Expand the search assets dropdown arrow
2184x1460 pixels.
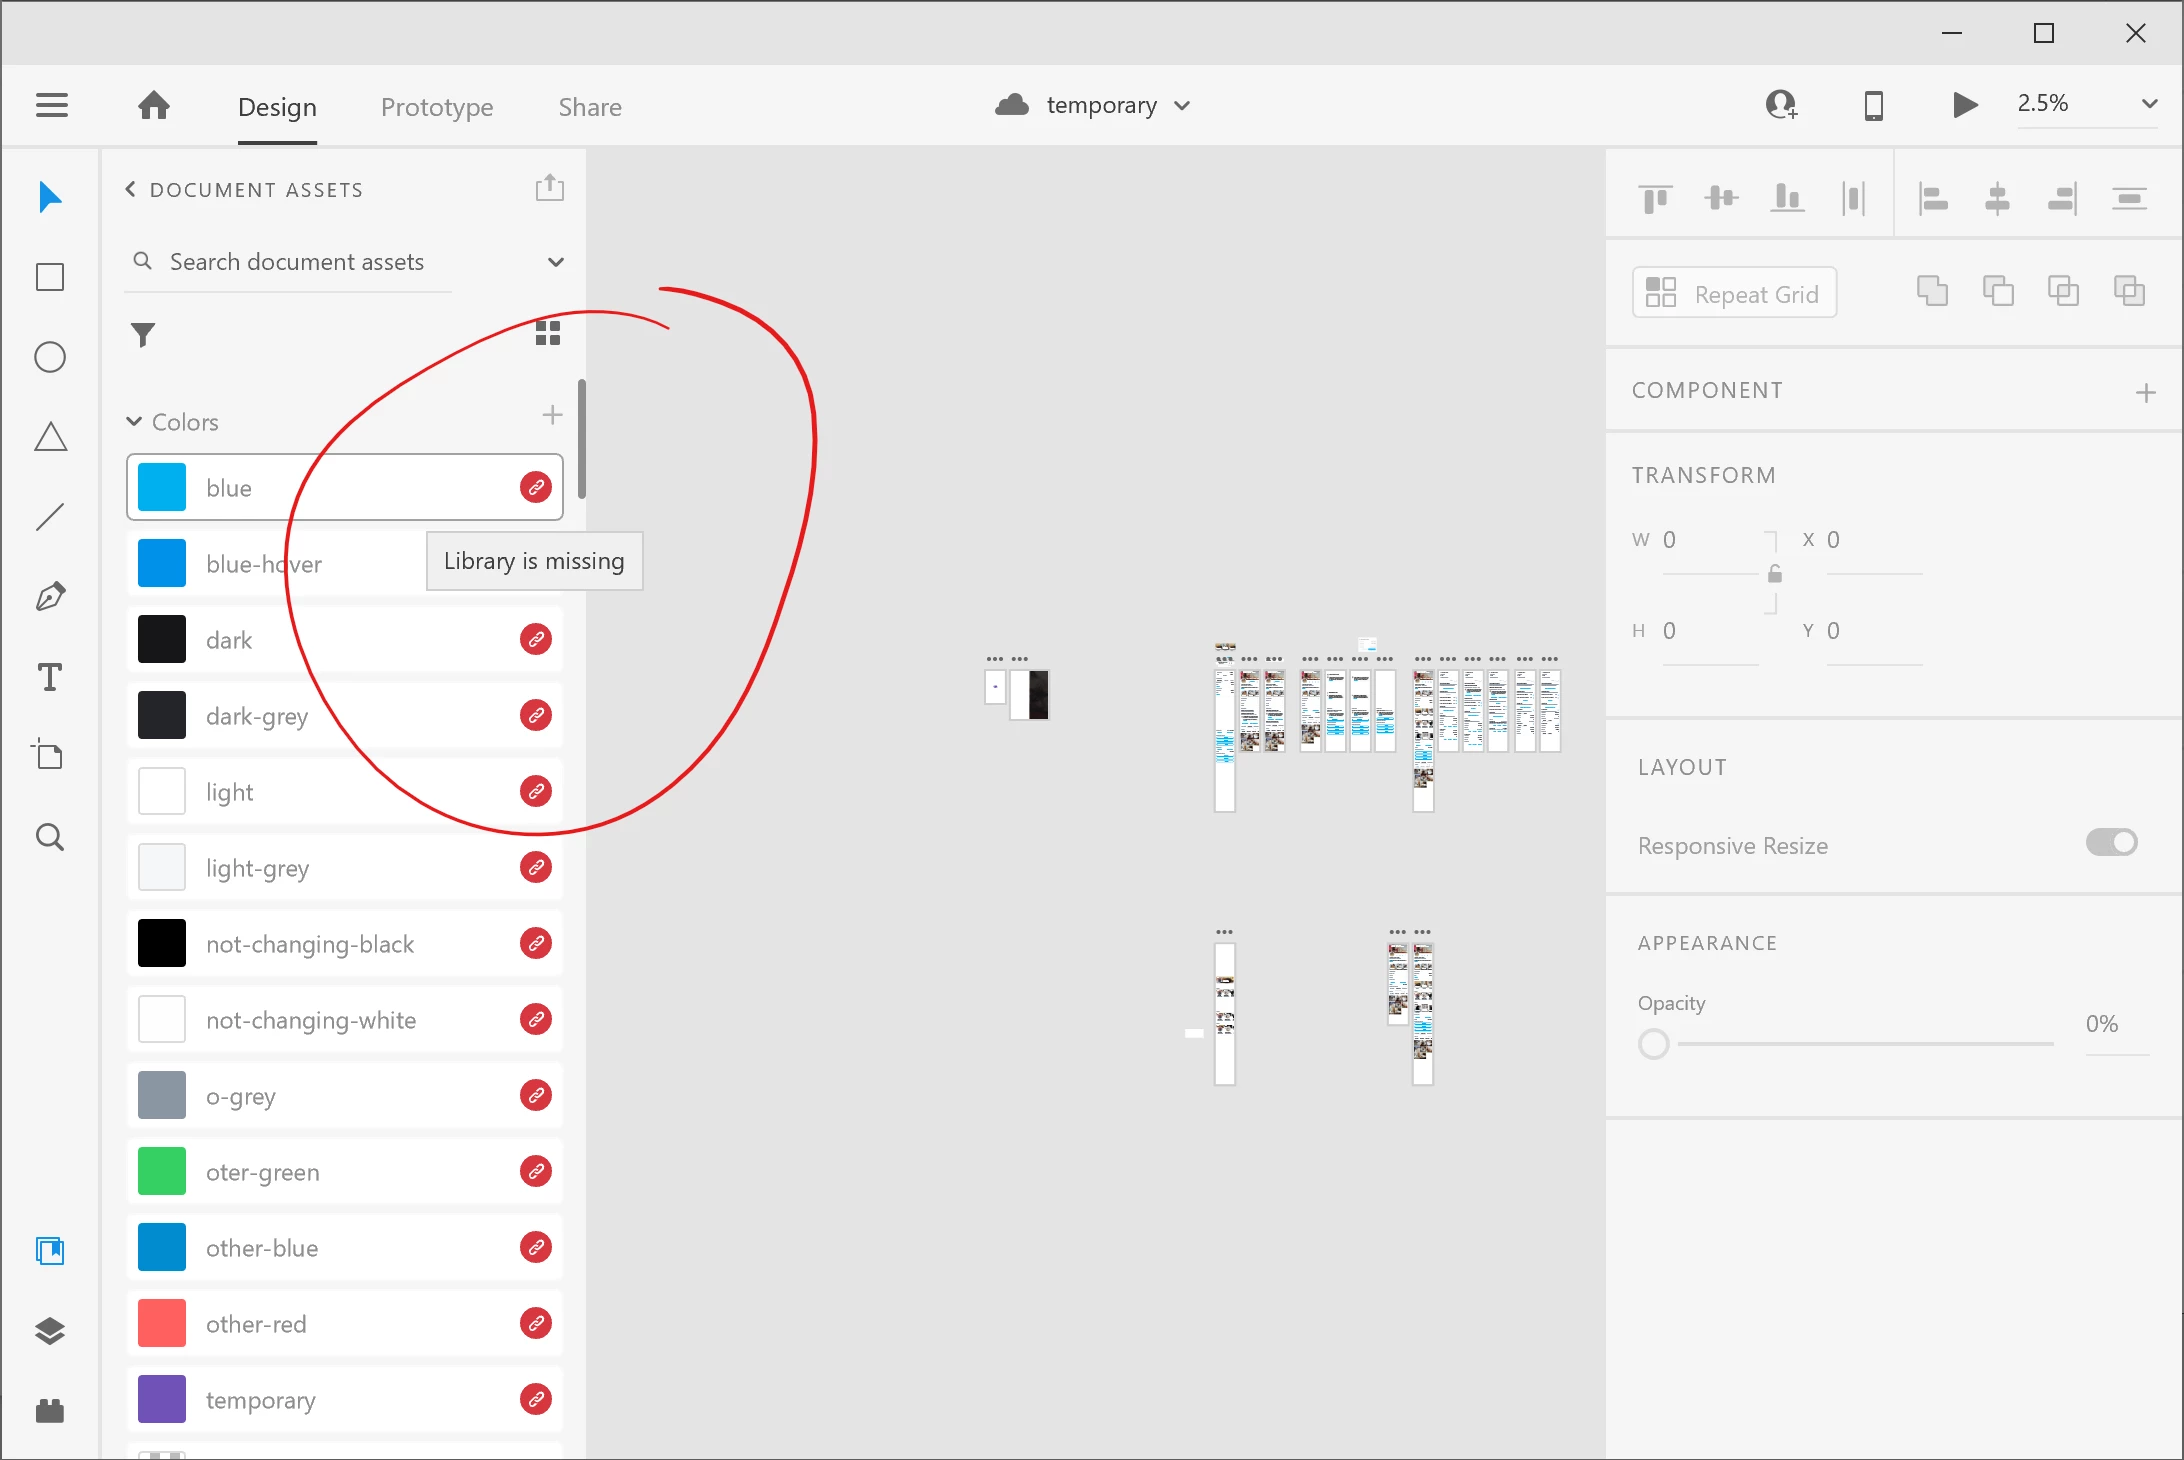point(556,262)
